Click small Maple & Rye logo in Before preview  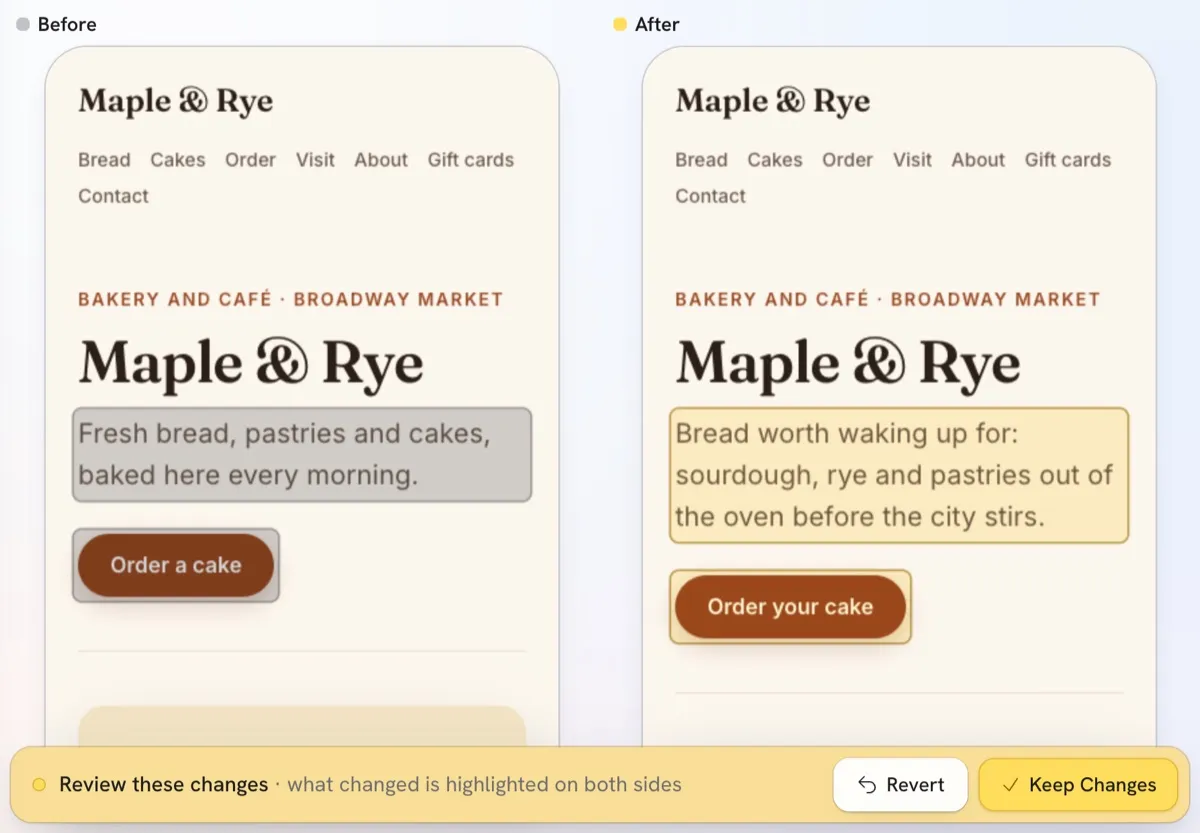[x=176, y=101]
